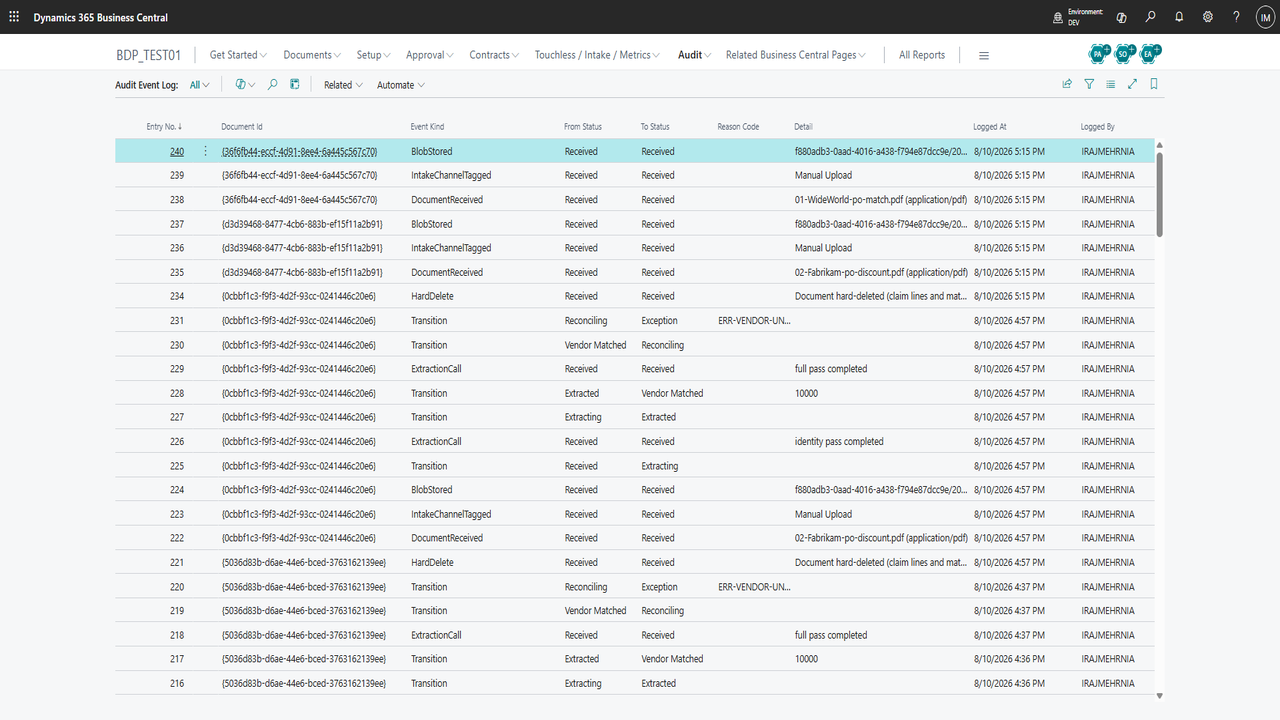This screenshot has width=1280, height=720.
Task: Click the Environment DEV indicator icon
Action: click(x=1059, y=17)
